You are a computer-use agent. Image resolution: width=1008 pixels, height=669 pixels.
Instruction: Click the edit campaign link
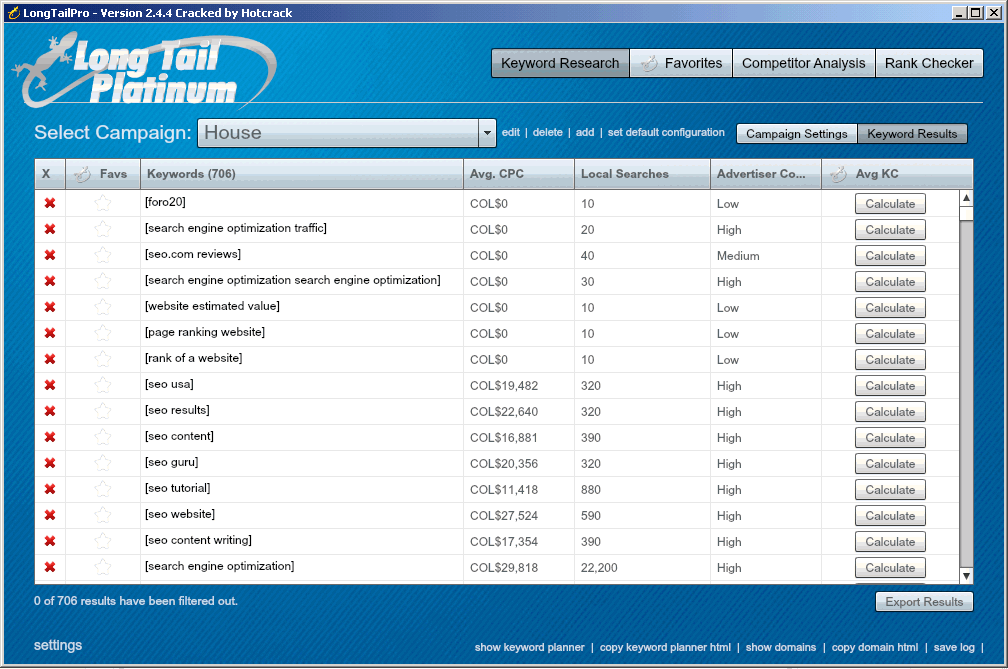pyautogui.click(x=511, y=132)
